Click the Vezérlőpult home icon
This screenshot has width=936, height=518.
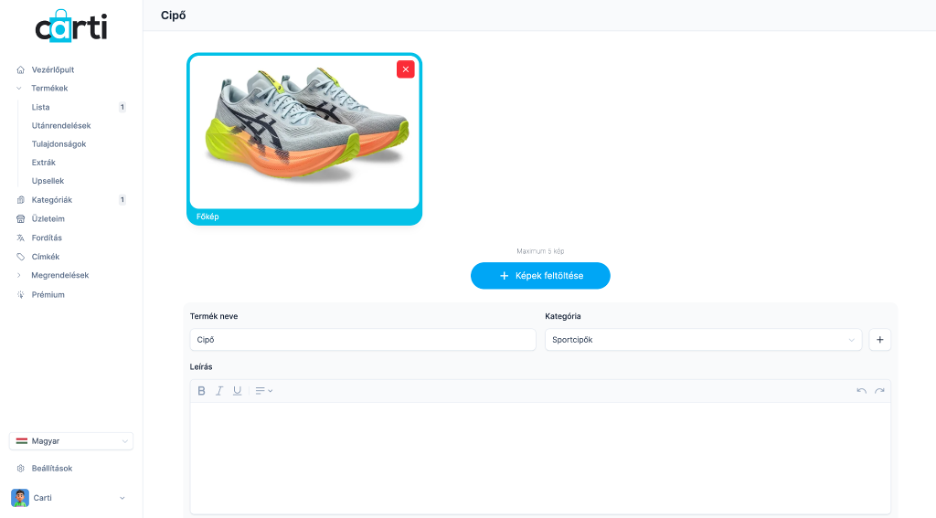(20, 70)
